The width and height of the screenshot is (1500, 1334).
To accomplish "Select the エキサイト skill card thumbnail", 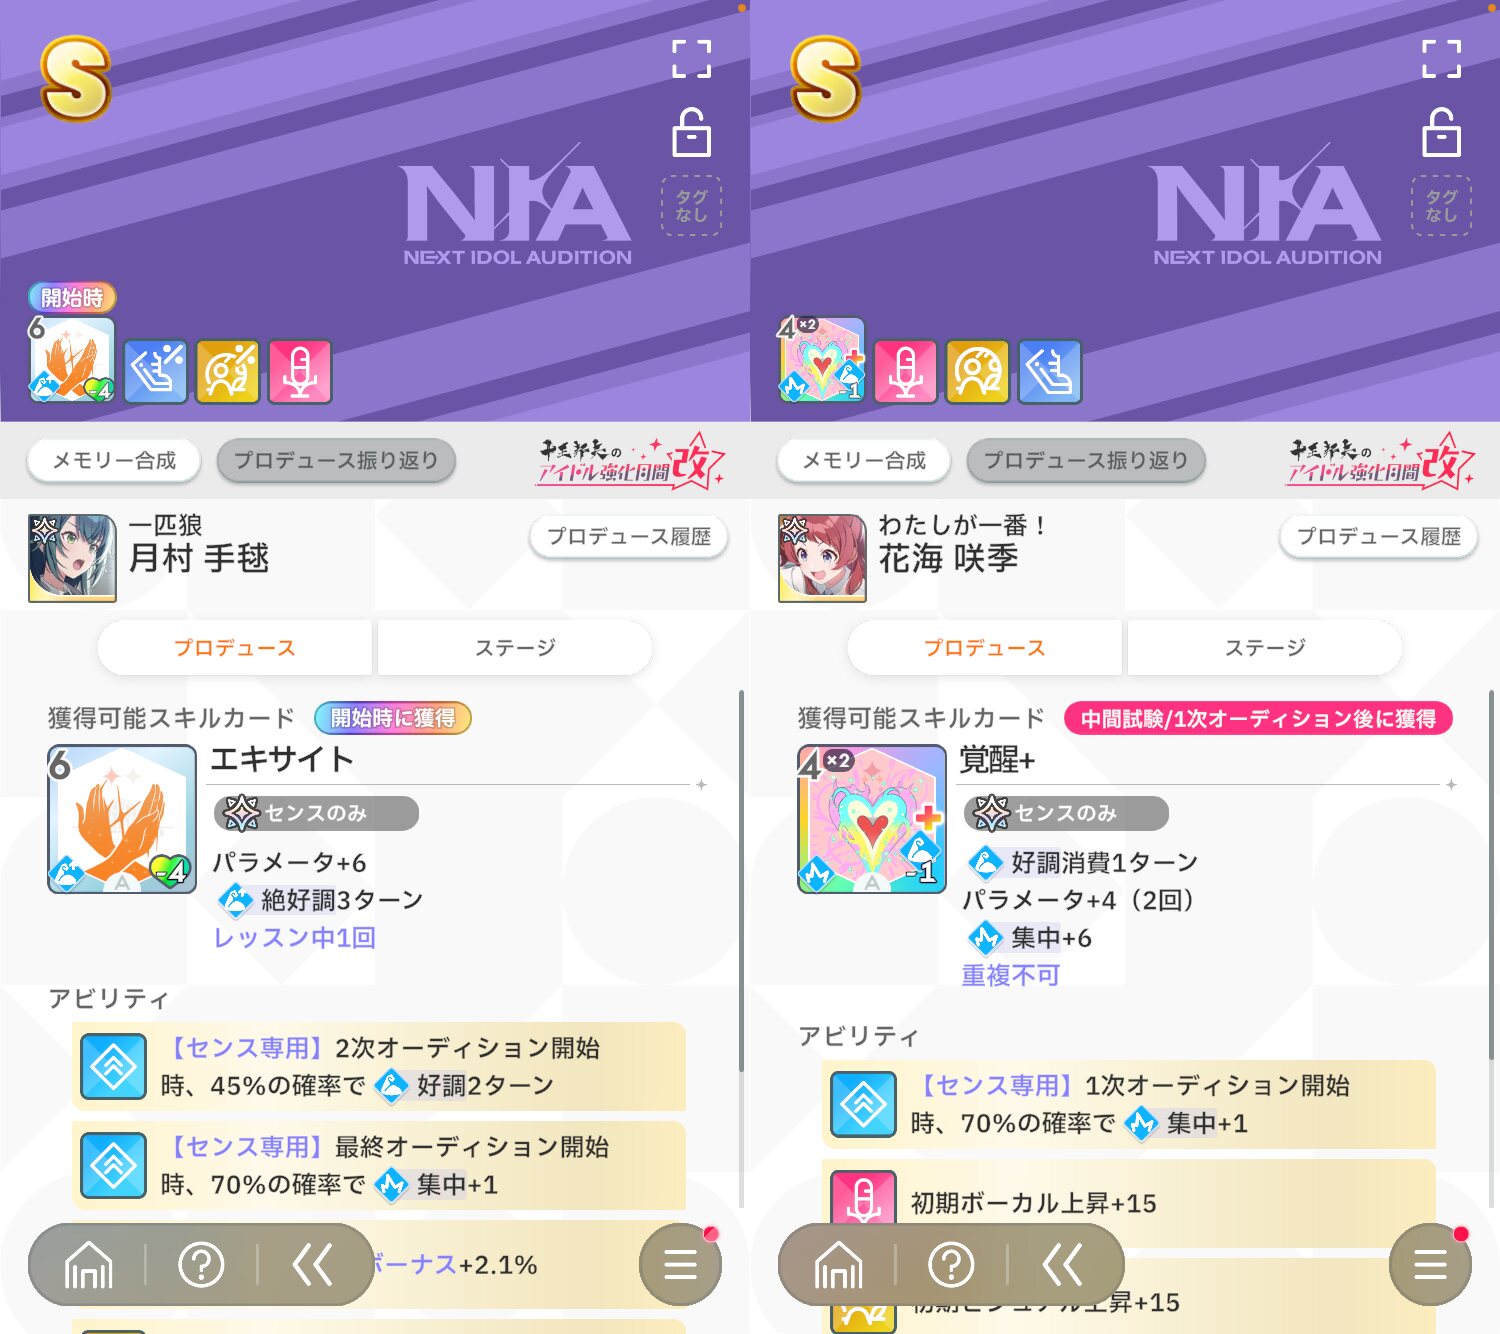I will tap(122, 819).
